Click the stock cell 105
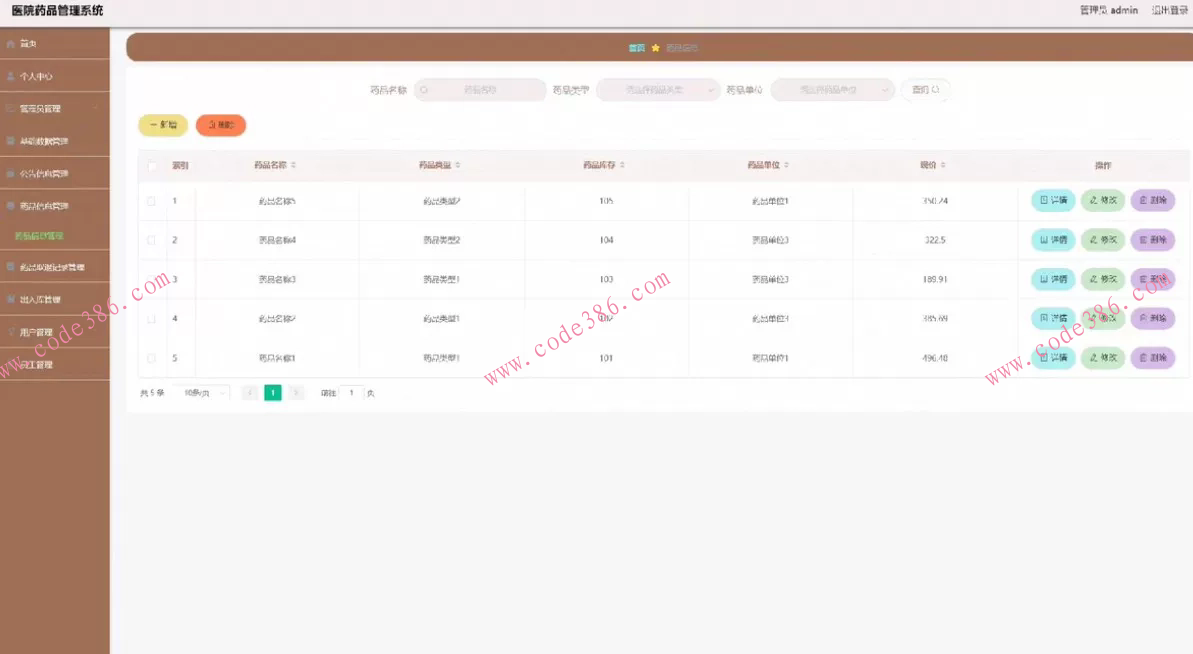 click(x=606, y=202)
